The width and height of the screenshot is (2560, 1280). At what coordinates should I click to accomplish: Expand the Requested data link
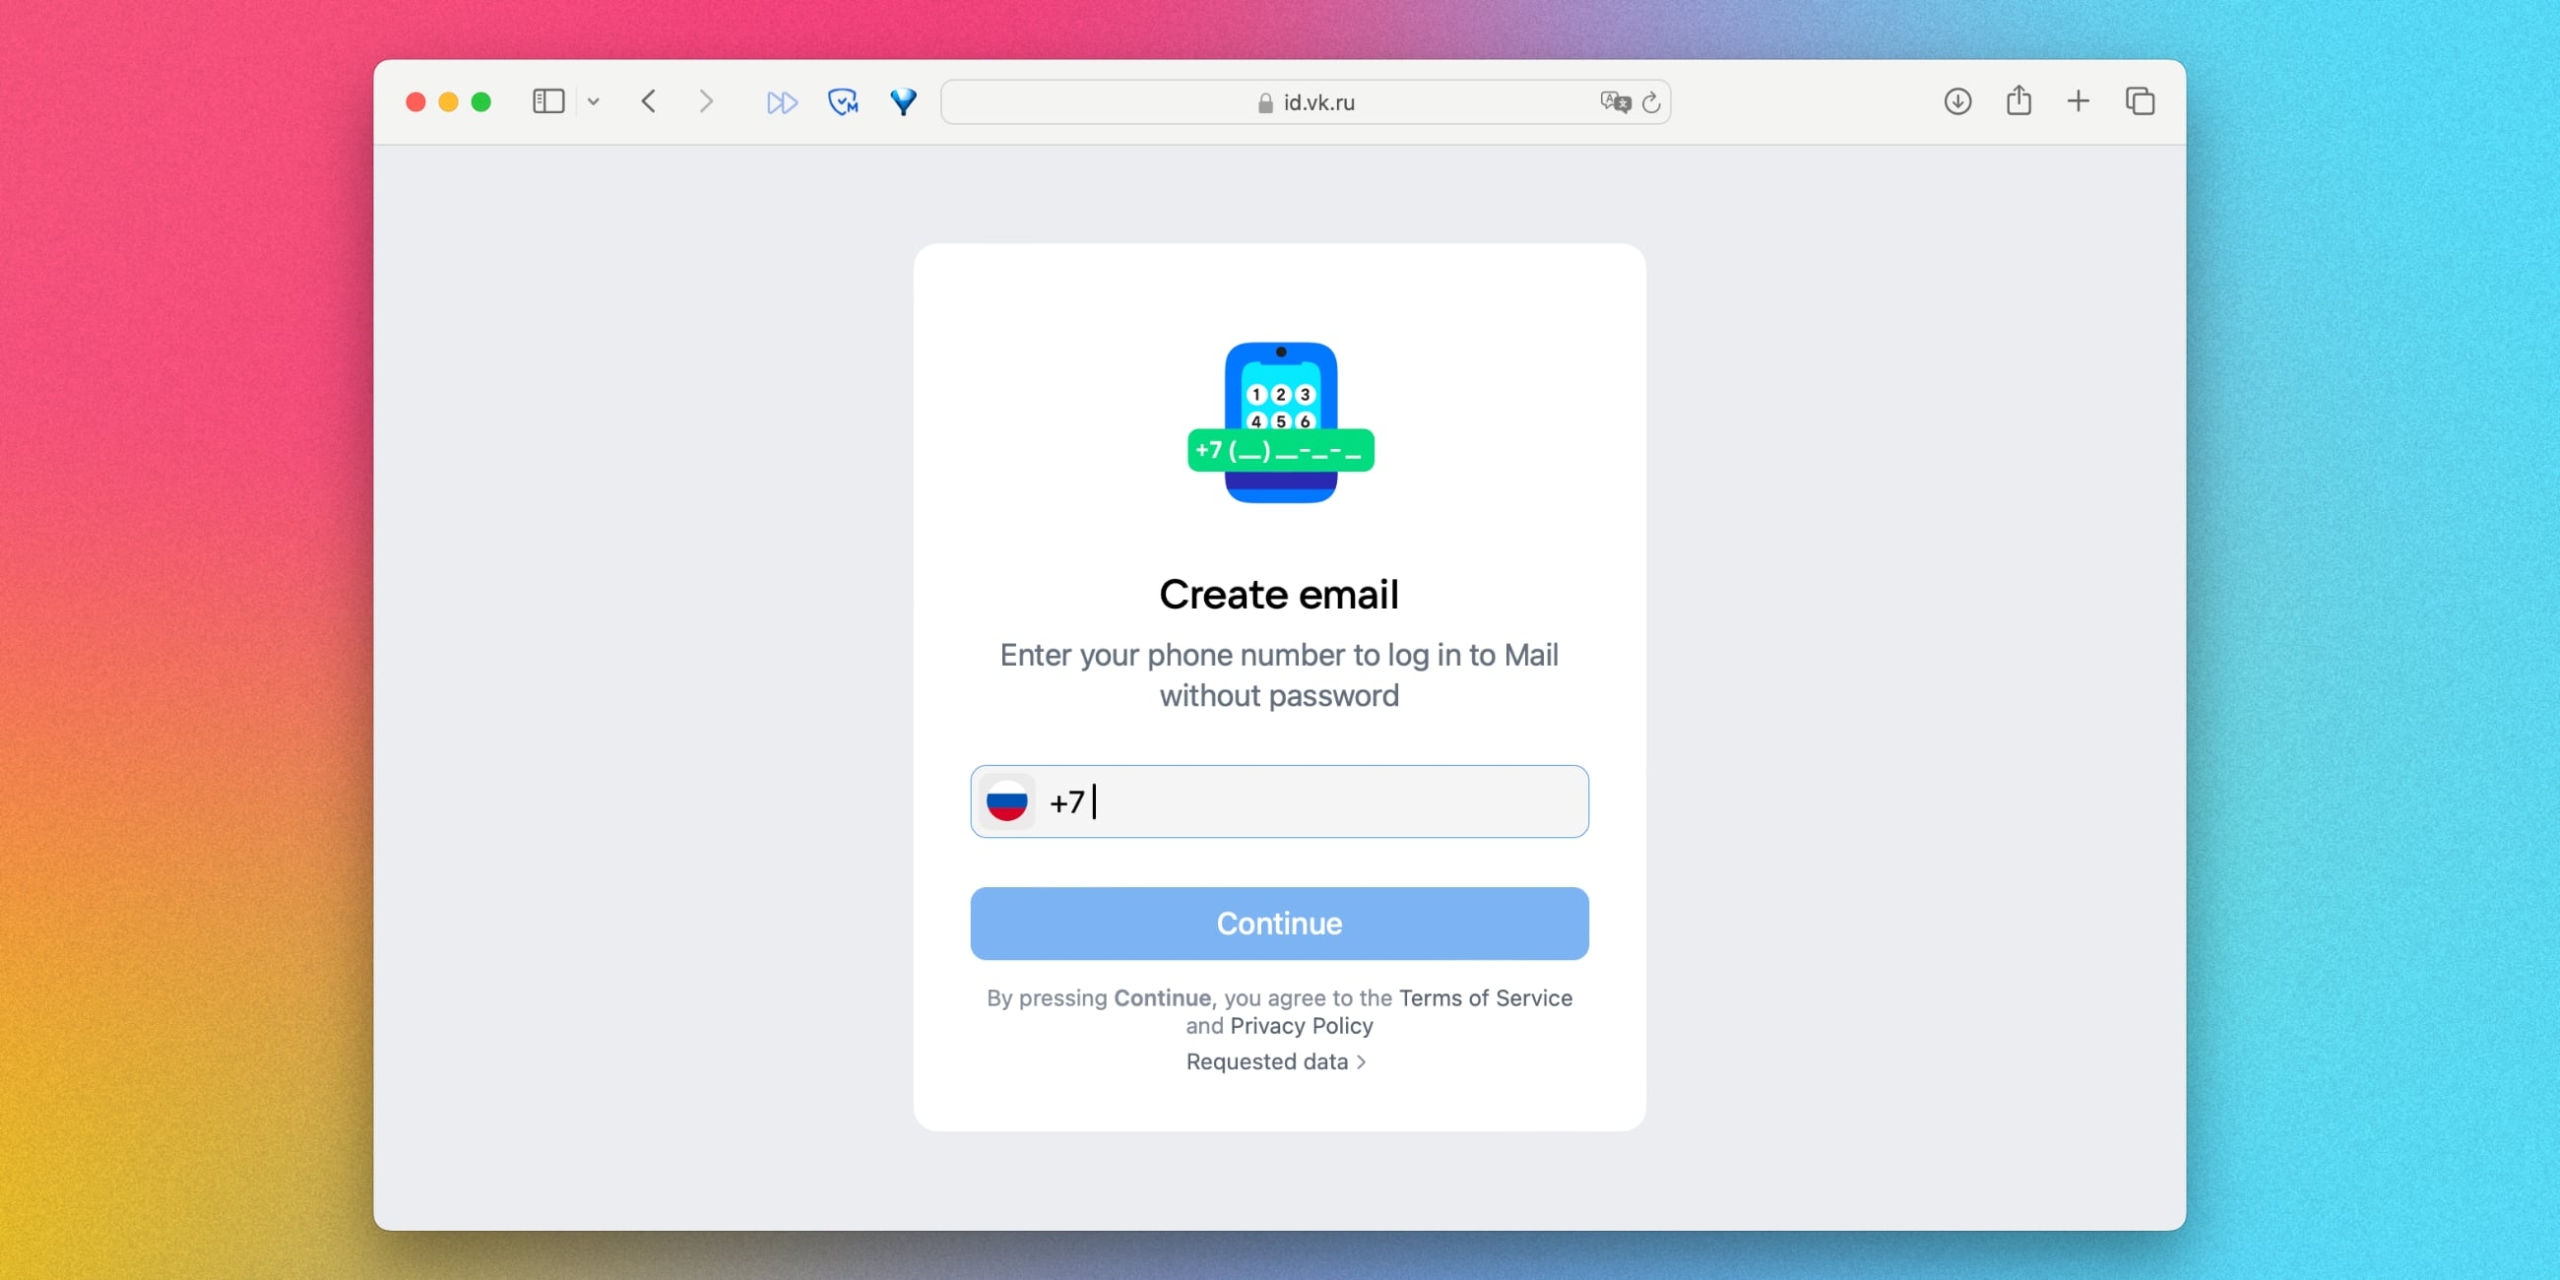coord(1275,1062)
